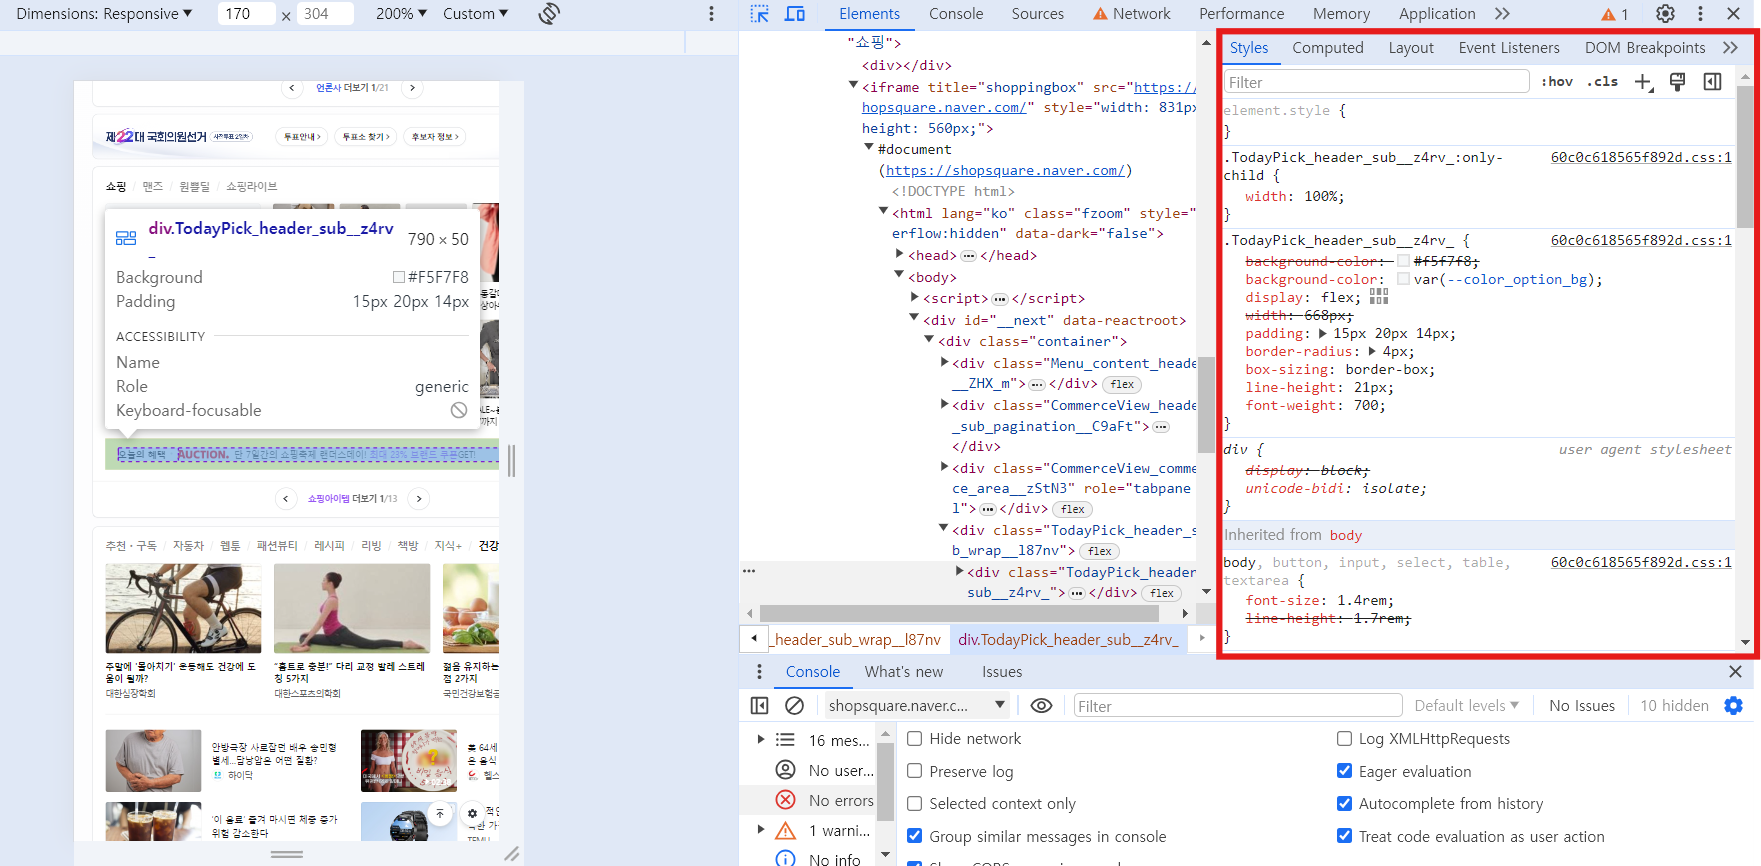Click the create live expression eye icon
The image size is (1761, 866).
pos(1041,706)
